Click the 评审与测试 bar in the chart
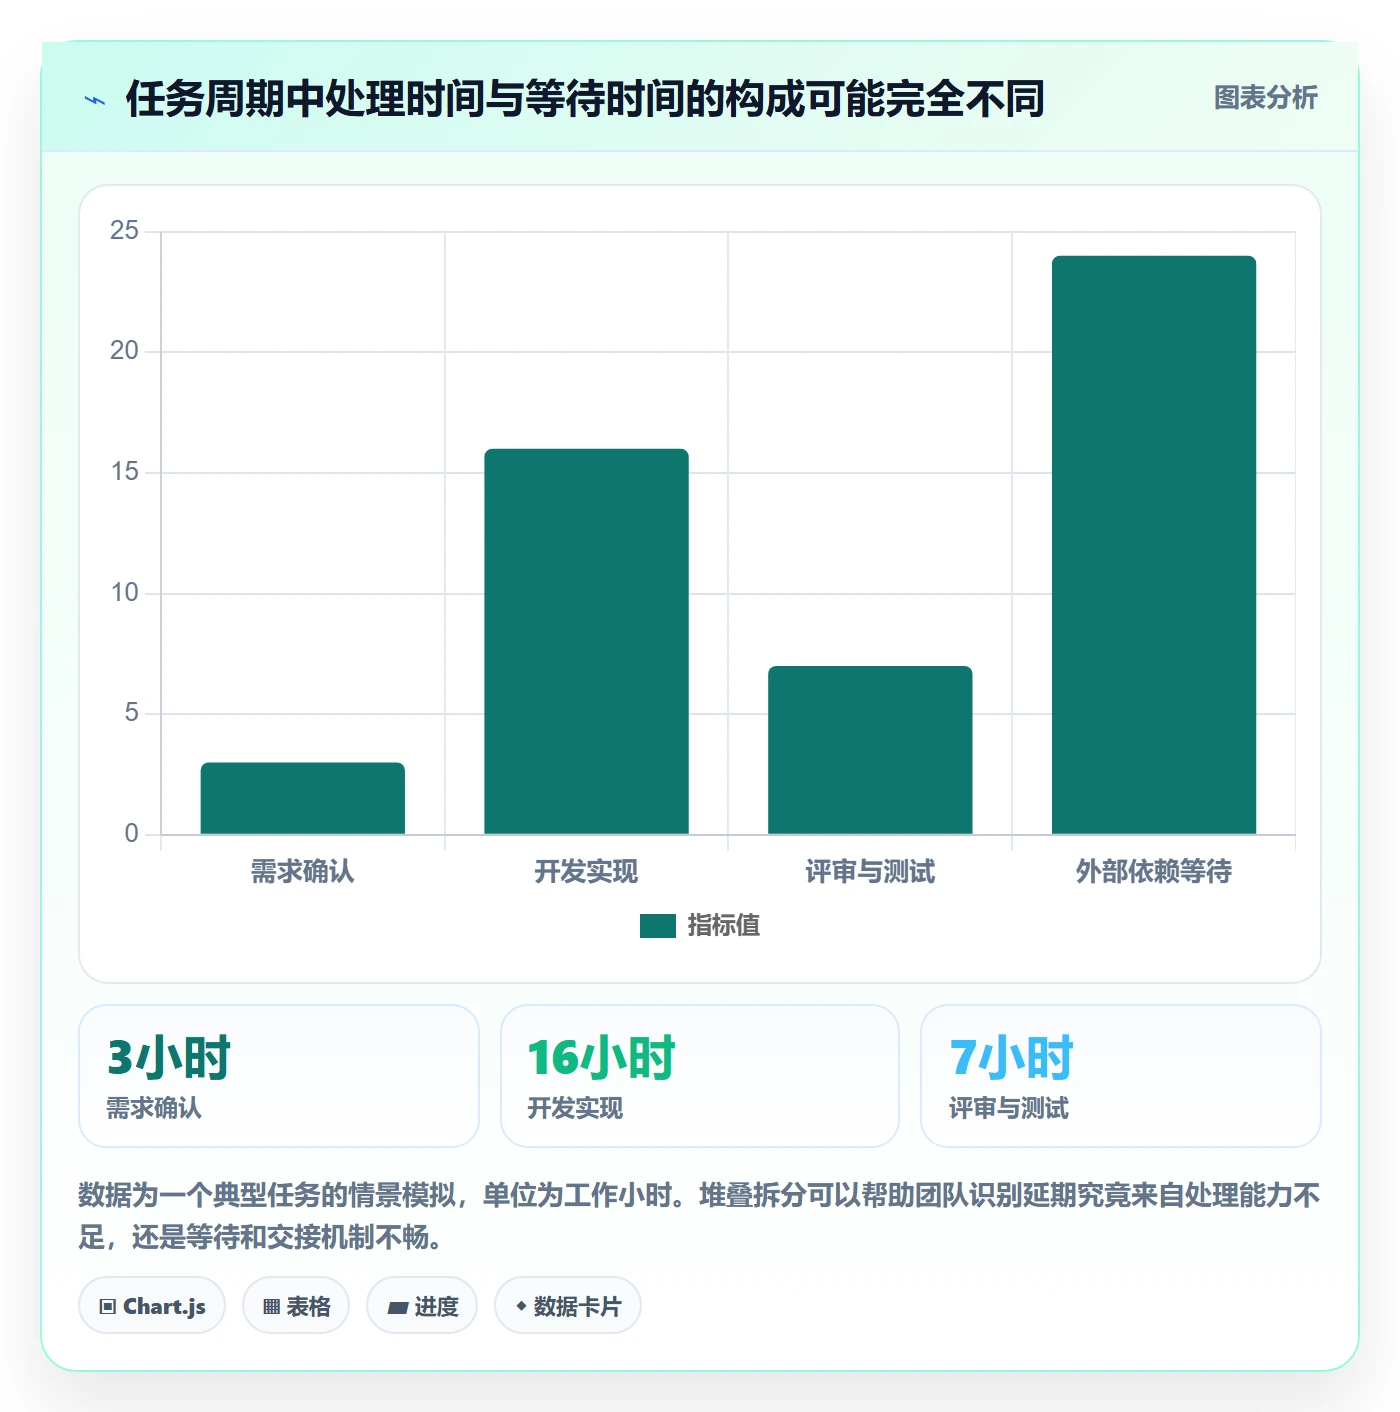 tap(870, 750)
